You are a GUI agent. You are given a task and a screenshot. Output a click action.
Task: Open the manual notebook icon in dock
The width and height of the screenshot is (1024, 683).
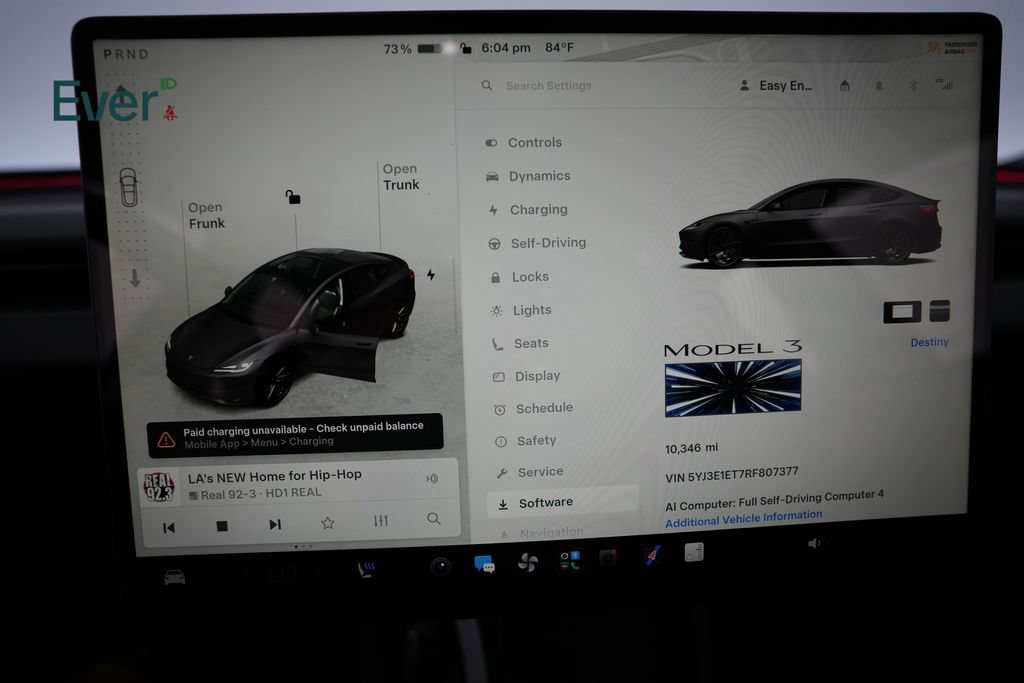coord(694,552)
